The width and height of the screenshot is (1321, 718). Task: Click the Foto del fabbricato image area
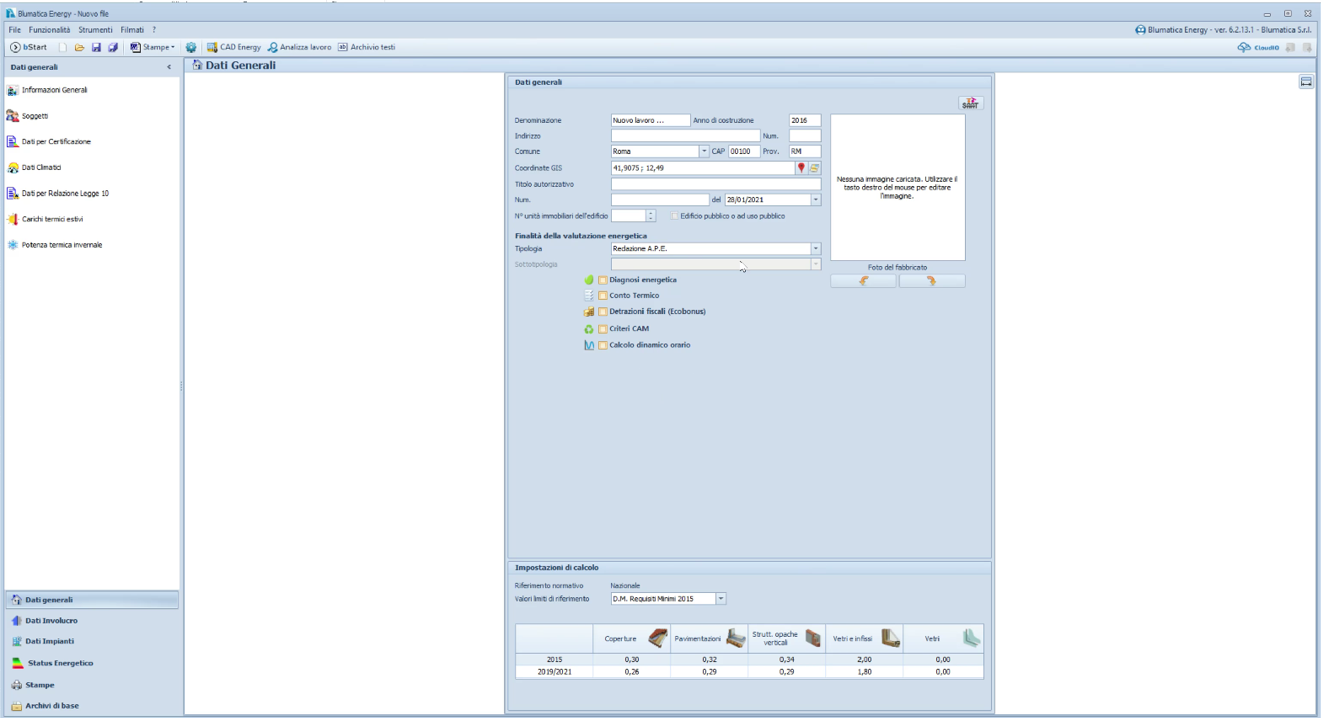point(898,187)
